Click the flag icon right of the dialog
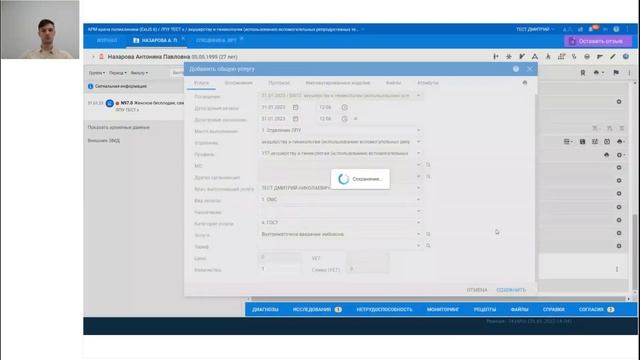 (616, 73)
